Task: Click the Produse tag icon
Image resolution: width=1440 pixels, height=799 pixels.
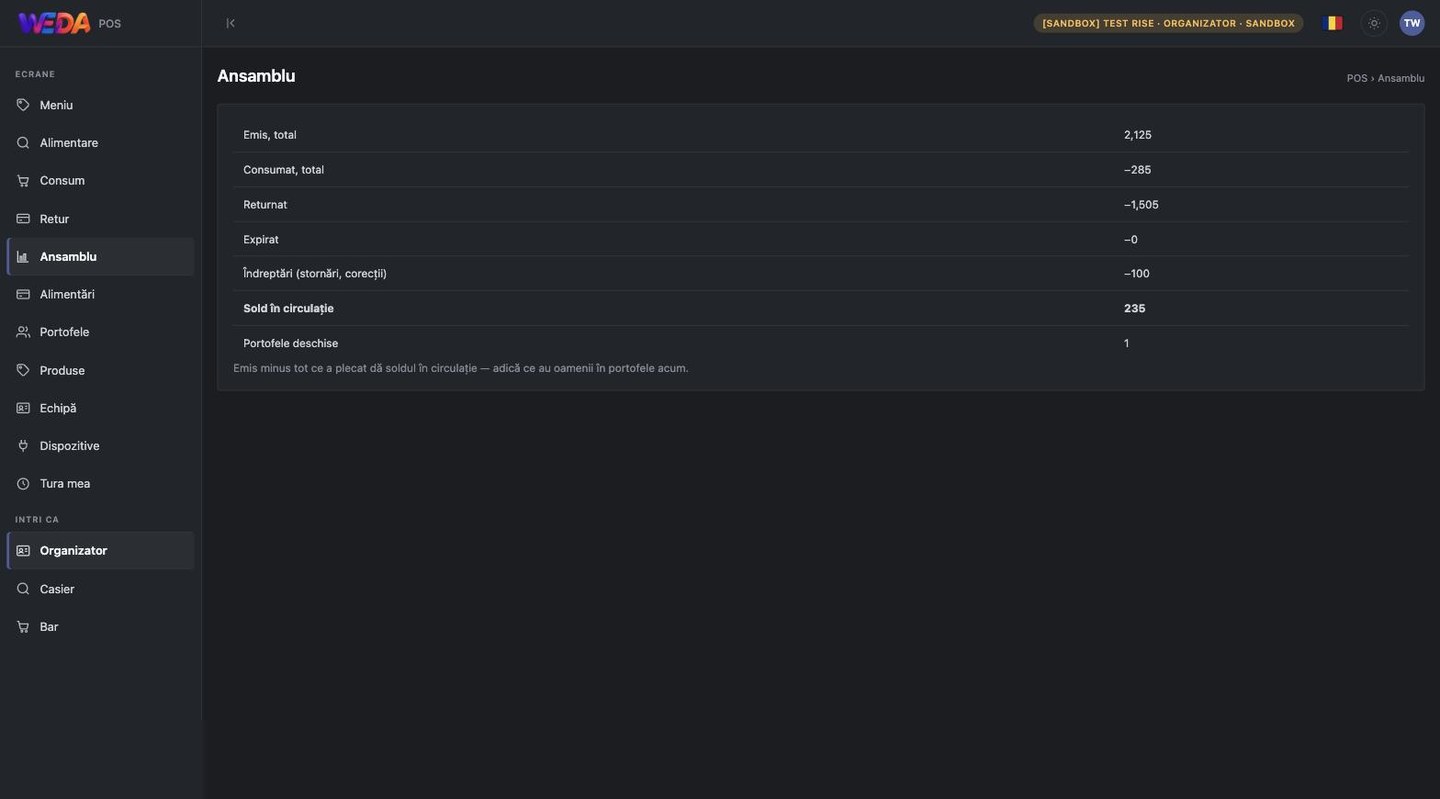Action: [23, 370]
